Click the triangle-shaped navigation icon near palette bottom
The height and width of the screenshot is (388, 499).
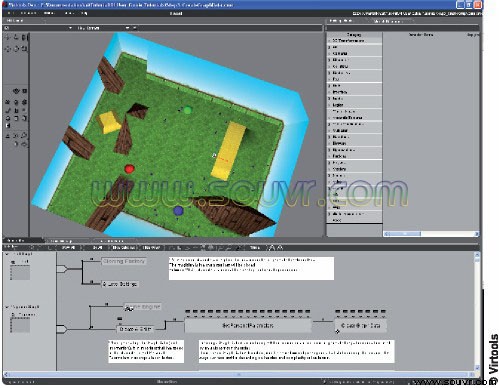8,136
